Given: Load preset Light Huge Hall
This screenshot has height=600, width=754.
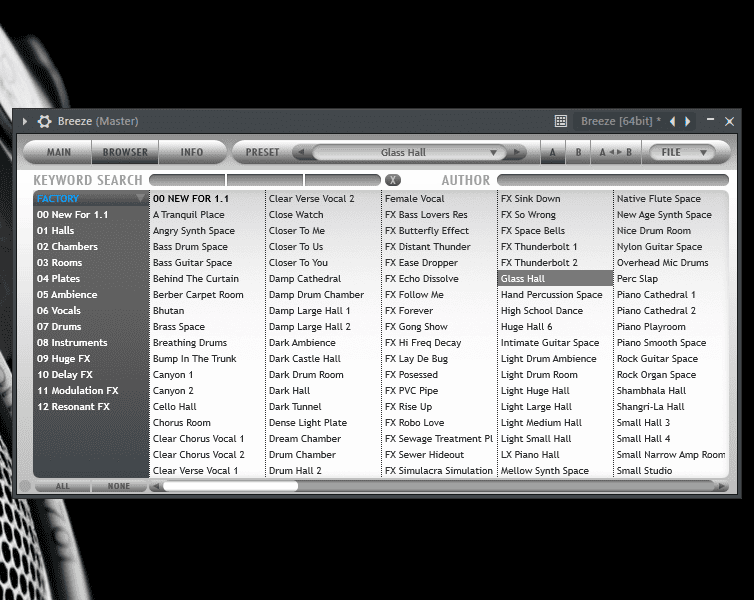Looking at the screenshot, I should (x=535, y=391).
